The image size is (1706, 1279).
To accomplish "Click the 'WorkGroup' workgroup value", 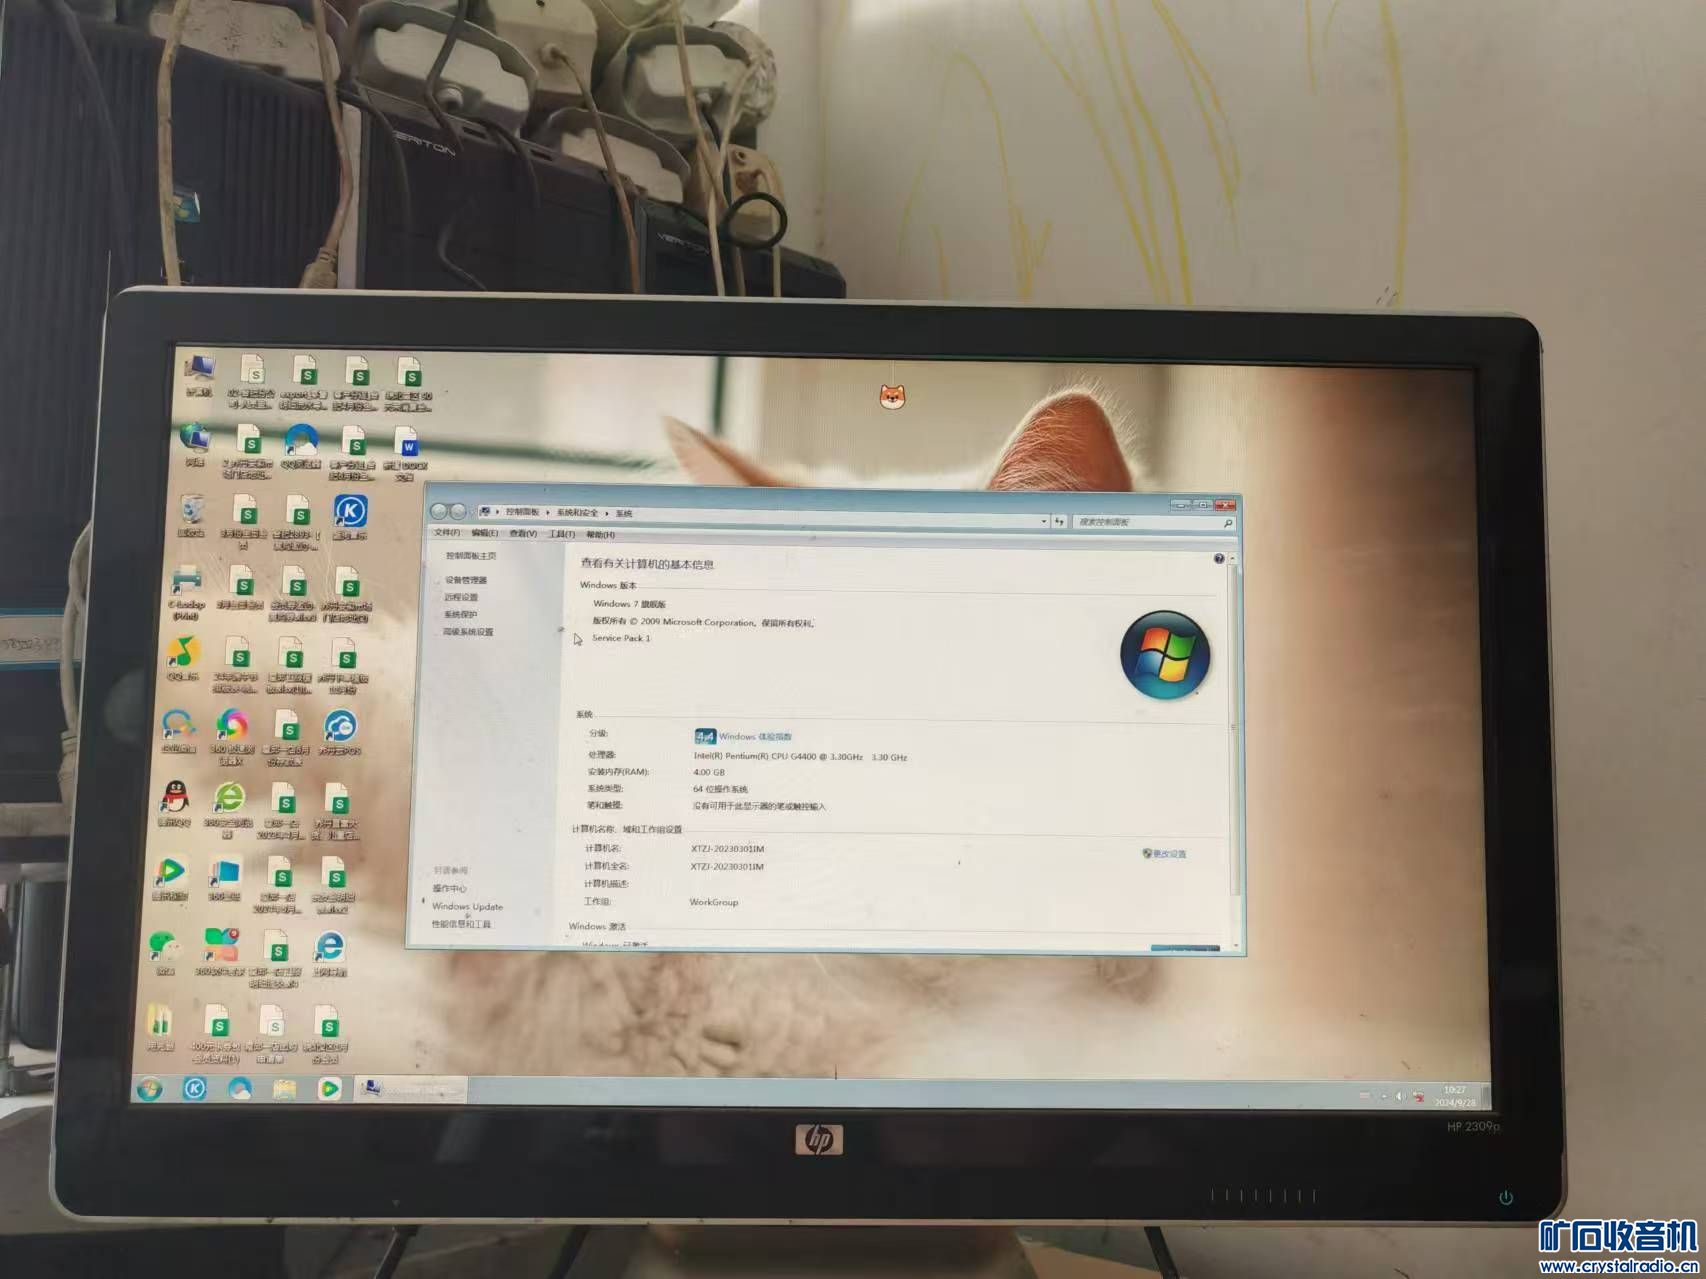I will (x=714, y=902).
